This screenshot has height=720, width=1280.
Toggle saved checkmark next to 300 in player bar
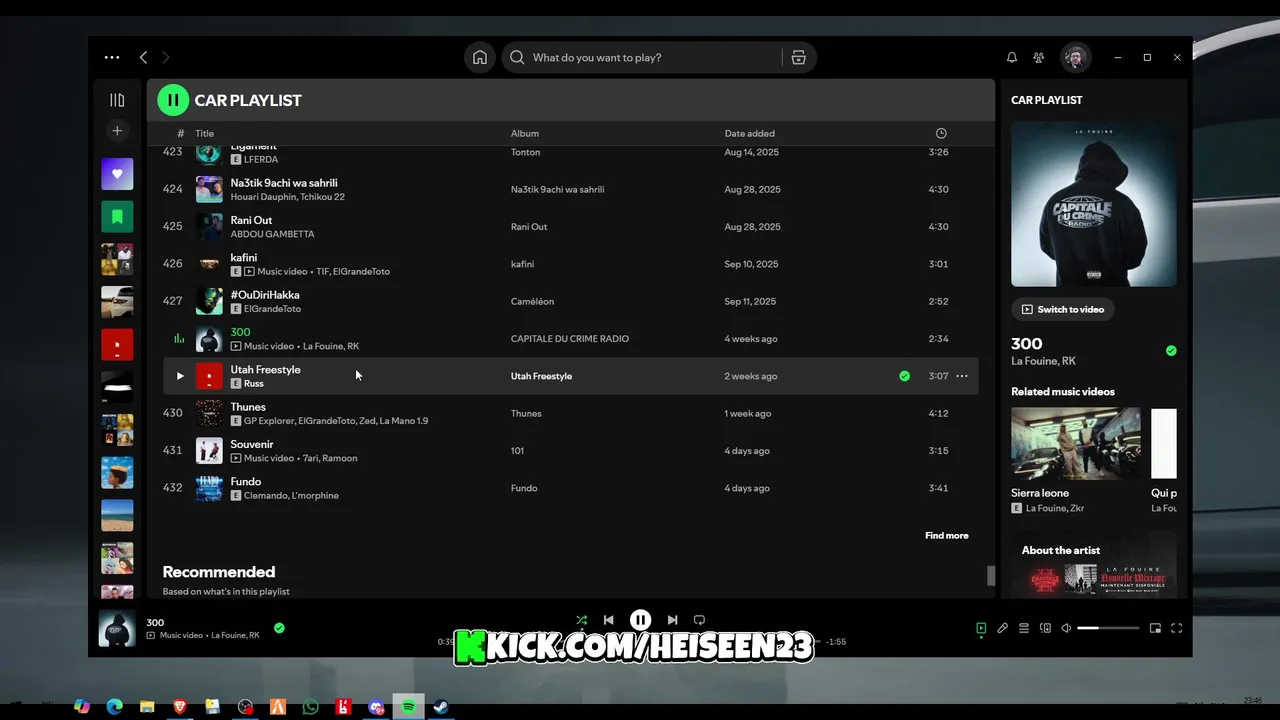click(x=279, y=628)
